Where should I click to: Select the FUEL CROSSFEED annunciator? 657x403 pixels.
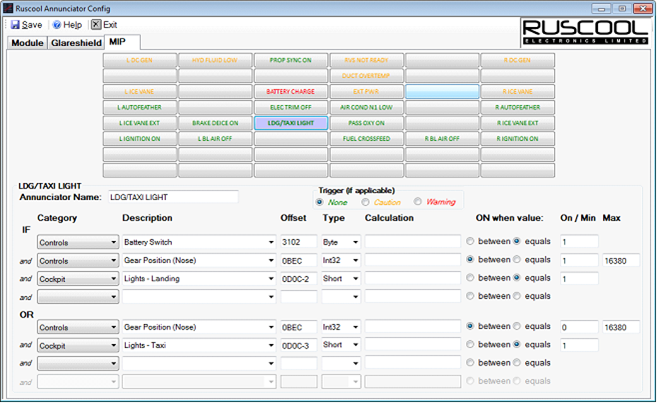tap(367, 139)
